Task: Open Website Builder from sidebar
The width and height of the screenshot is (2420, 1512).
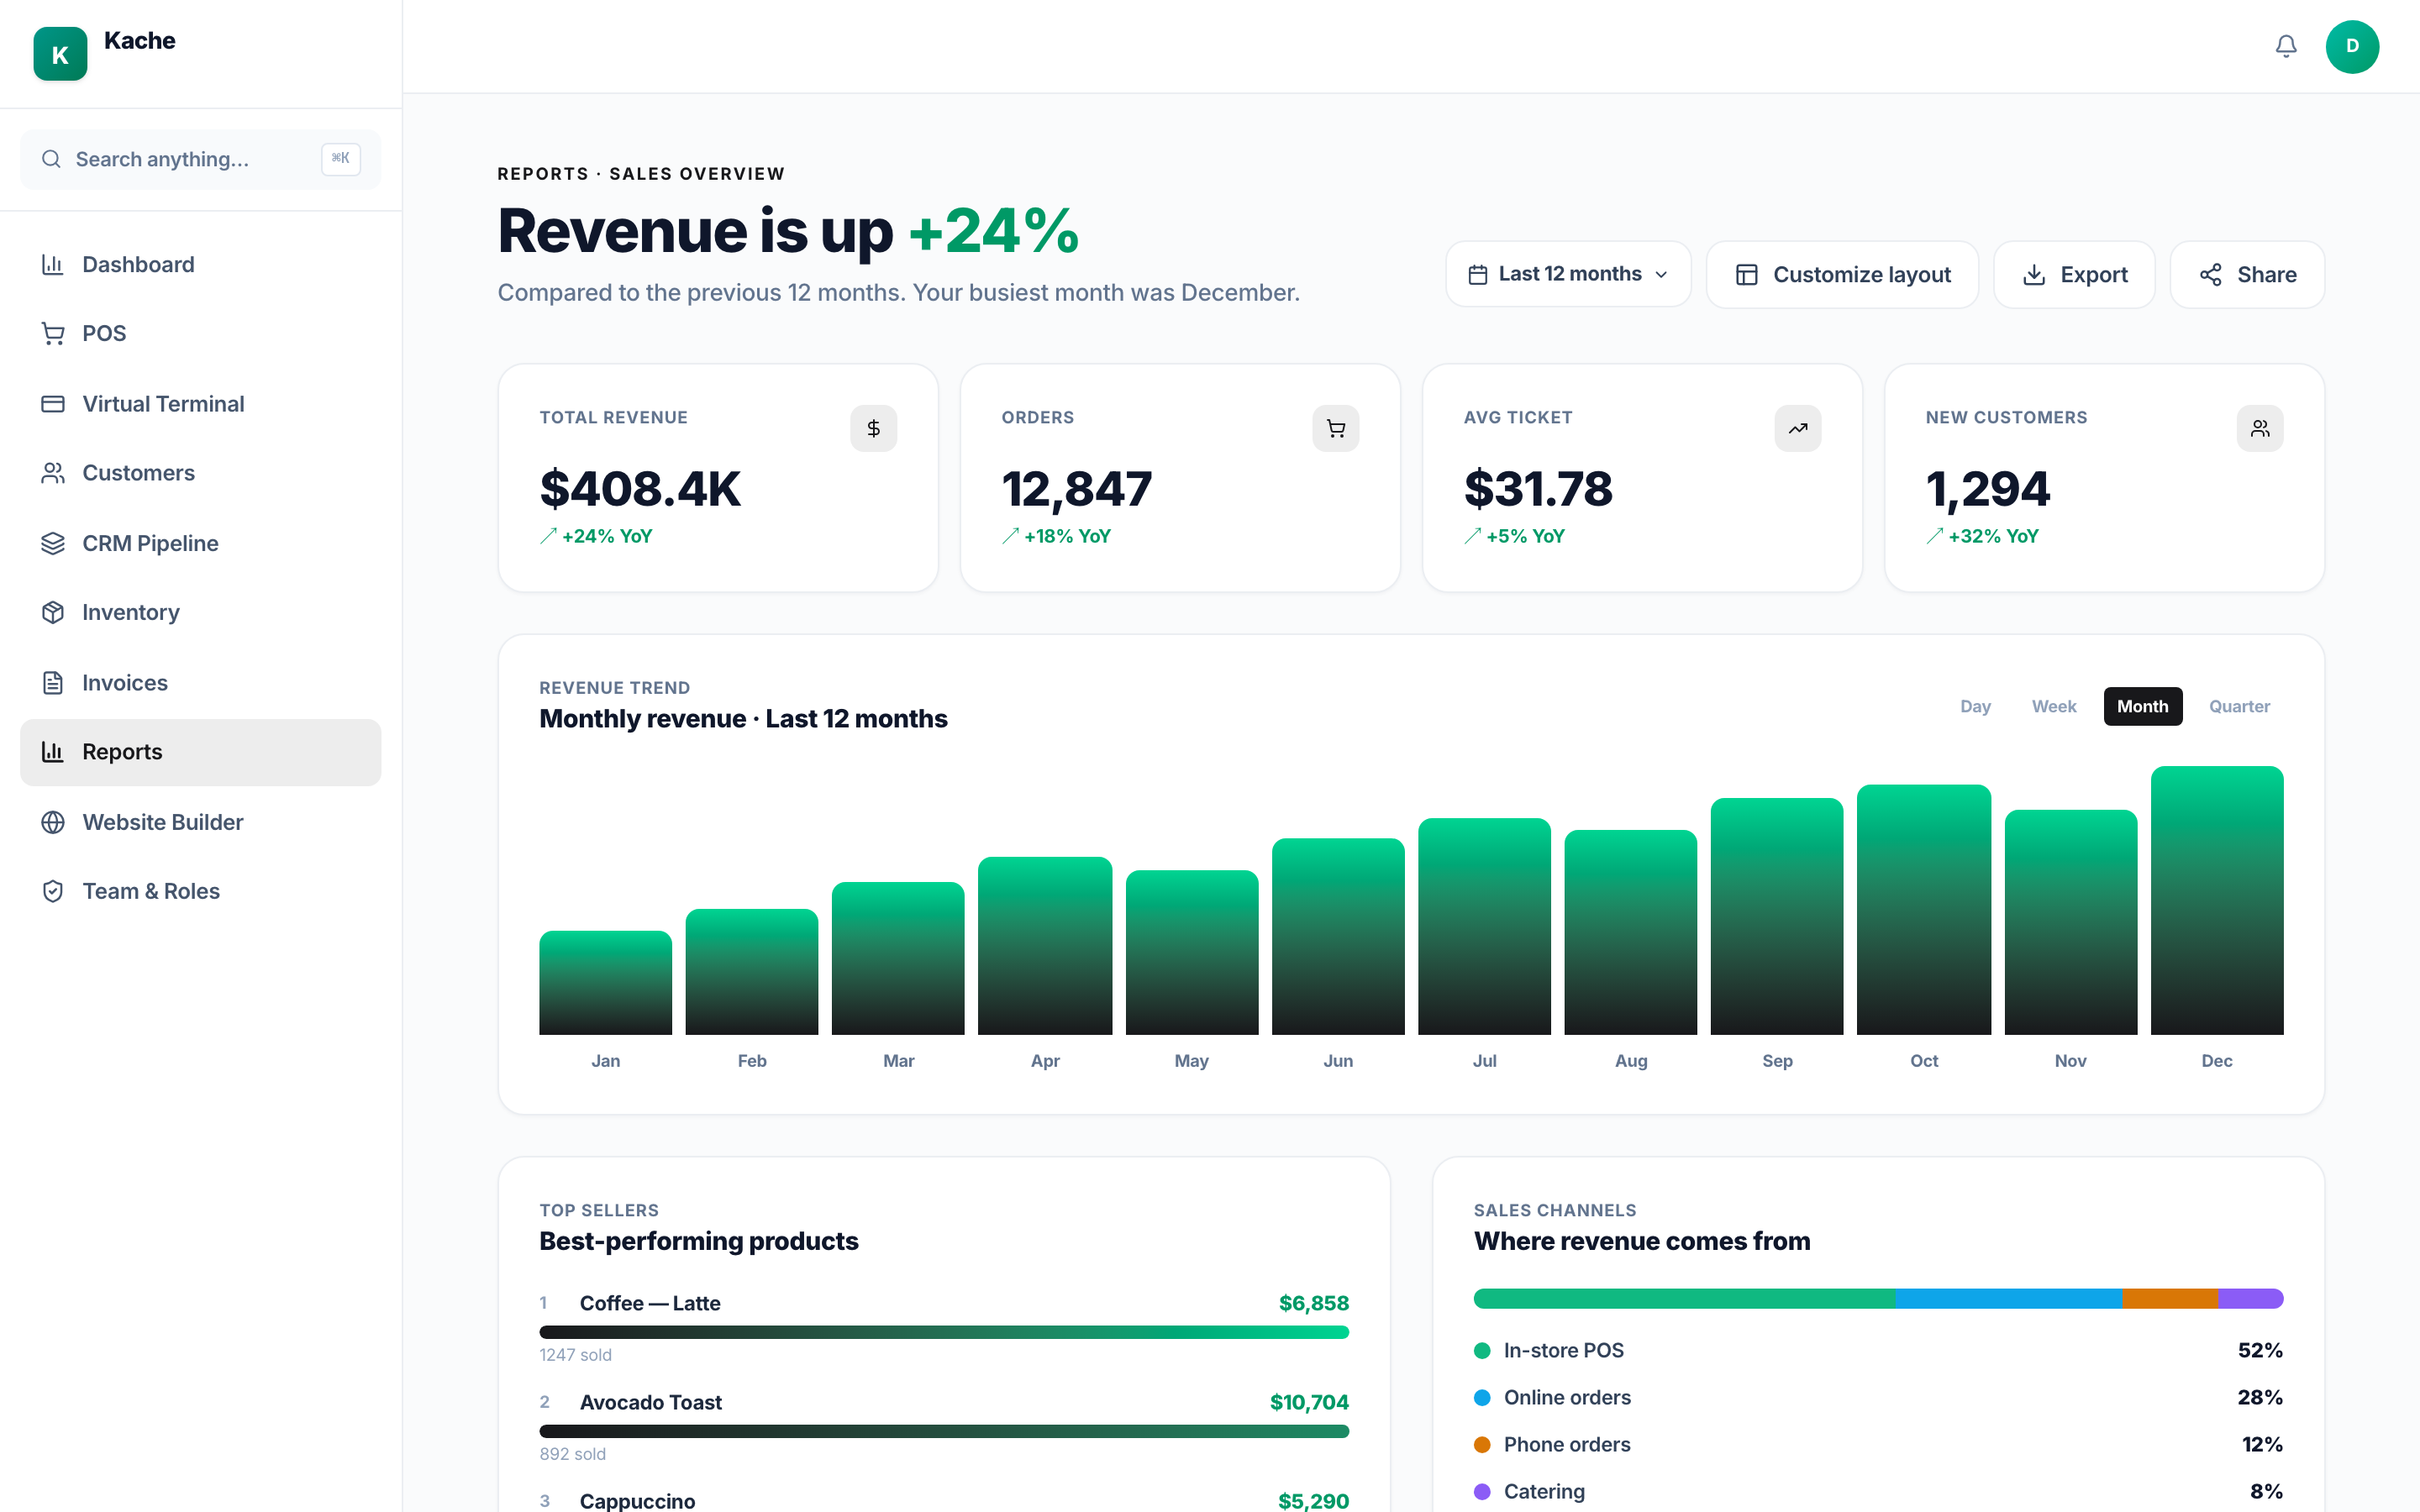Action: 200,822
